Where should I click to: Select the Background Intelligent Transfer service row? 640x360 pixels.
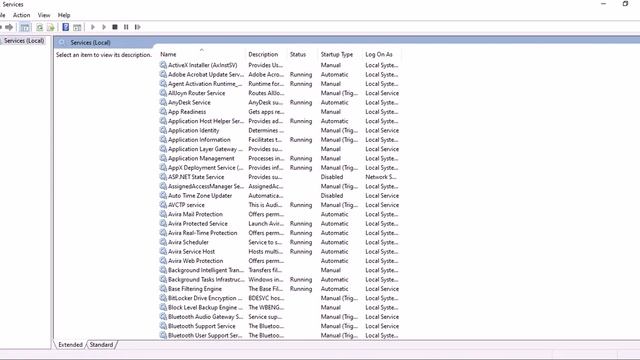coord(279,270)
